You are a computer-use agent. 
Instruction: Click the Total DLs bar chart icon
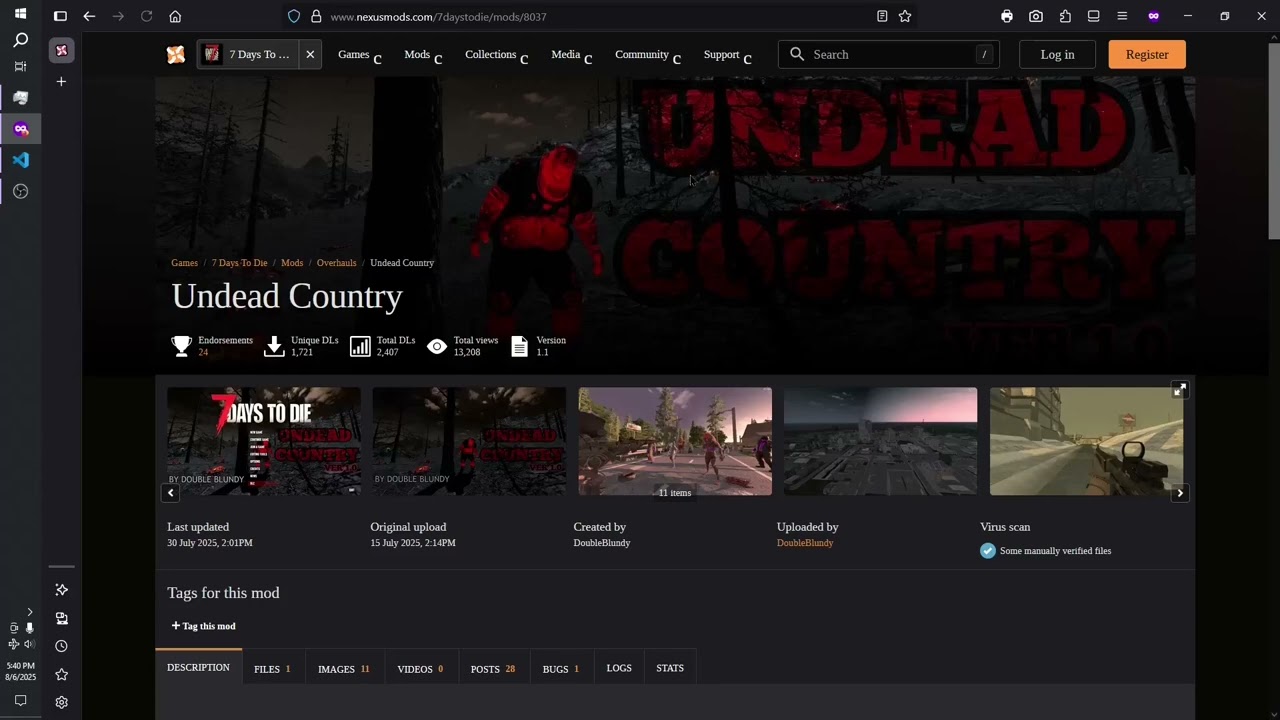click(360, 346)
